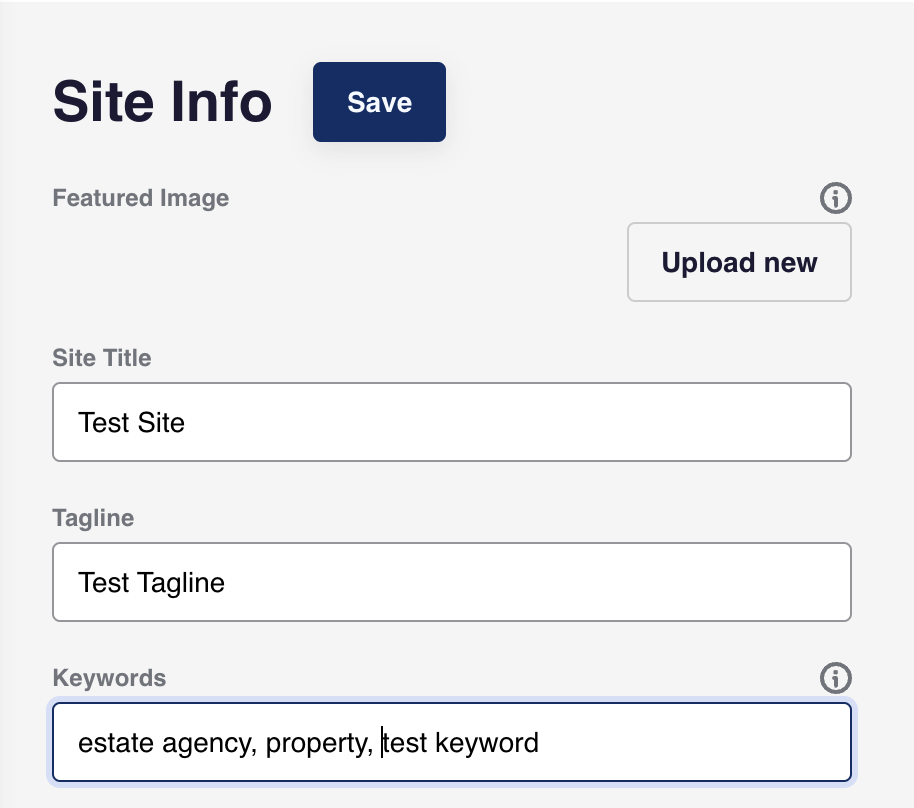The width and height of the screenshot is (914, 808).
Task: Focus the Tagline input field
Action: pyautogui.click(x=451, y=582)
